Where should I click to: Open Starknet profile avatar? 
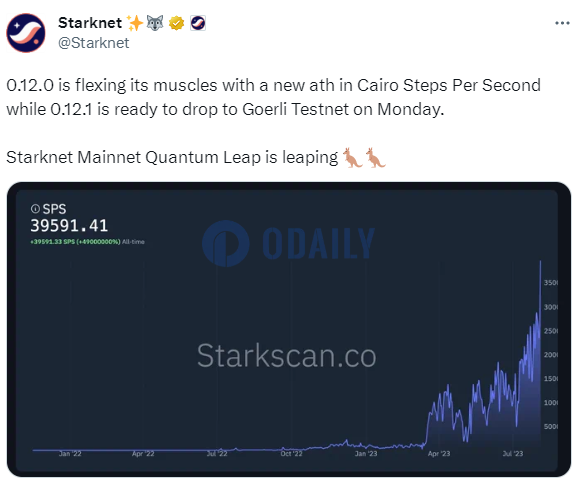[26, 33]
